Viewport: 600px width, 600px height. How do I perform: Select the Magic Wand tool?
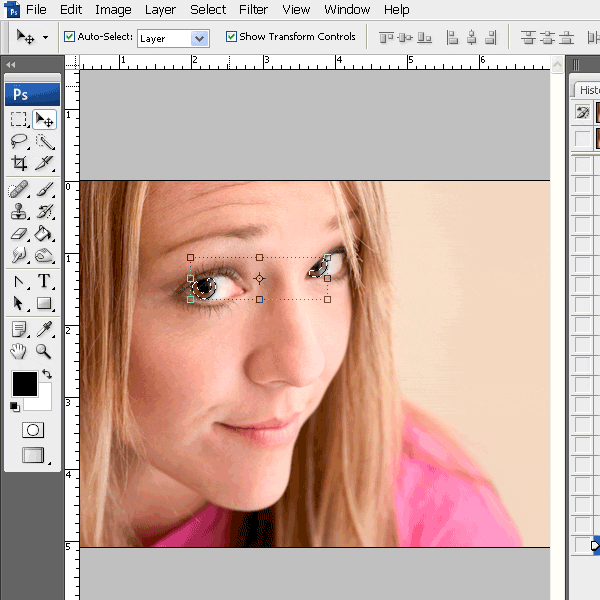point(44,142)
